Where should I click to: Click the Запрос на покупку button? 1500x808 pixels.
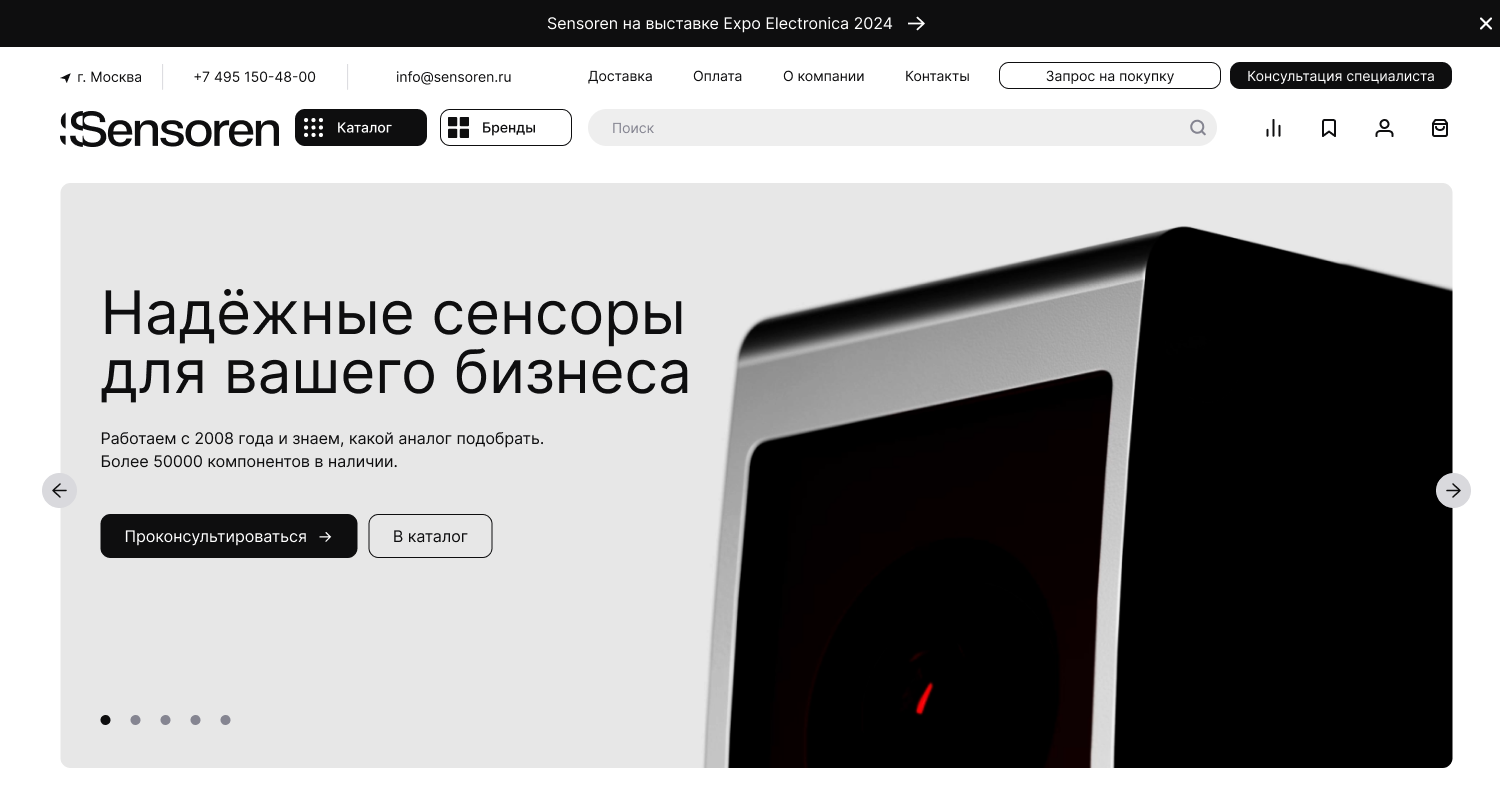click(x=1110, y=75)
